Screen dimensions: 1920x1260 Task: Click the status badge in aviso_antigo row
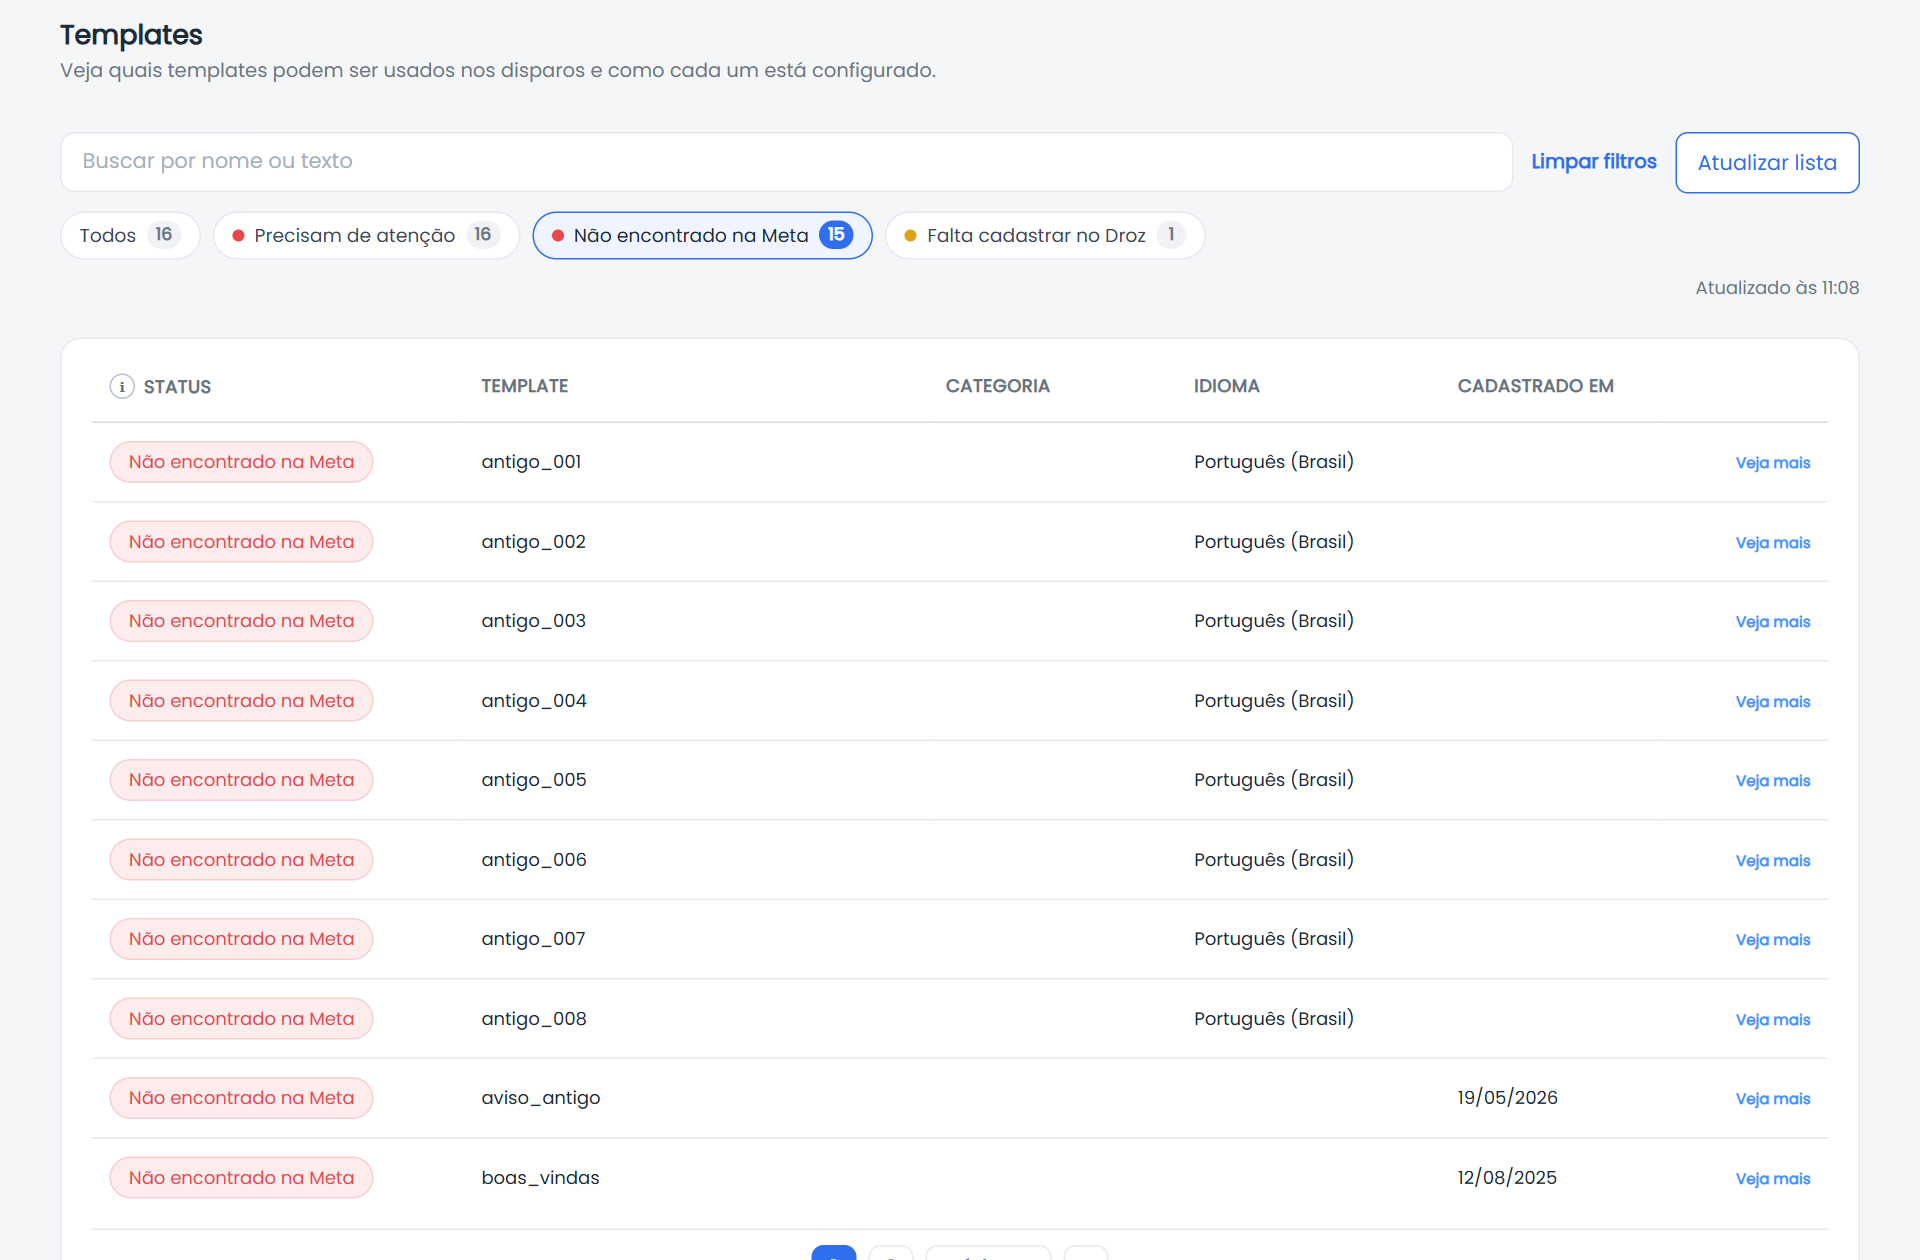point(241,1098)
